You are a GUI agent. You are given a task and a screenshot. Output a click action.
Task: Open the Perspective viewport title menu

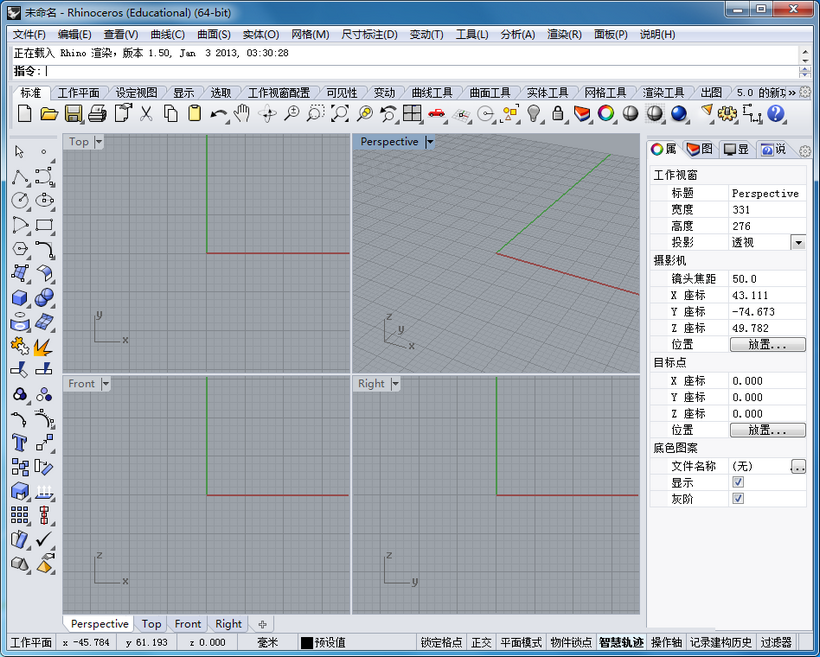pos(430,141)
